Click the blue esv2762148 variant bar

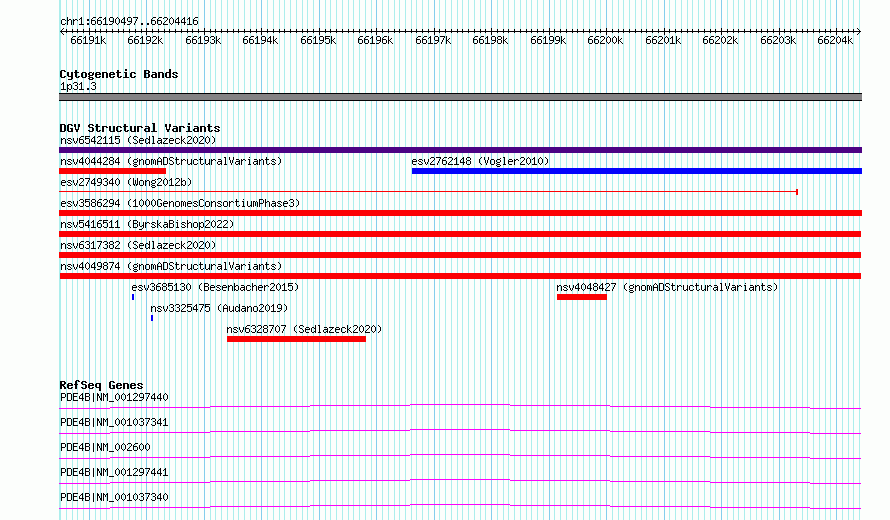point(637,171)
